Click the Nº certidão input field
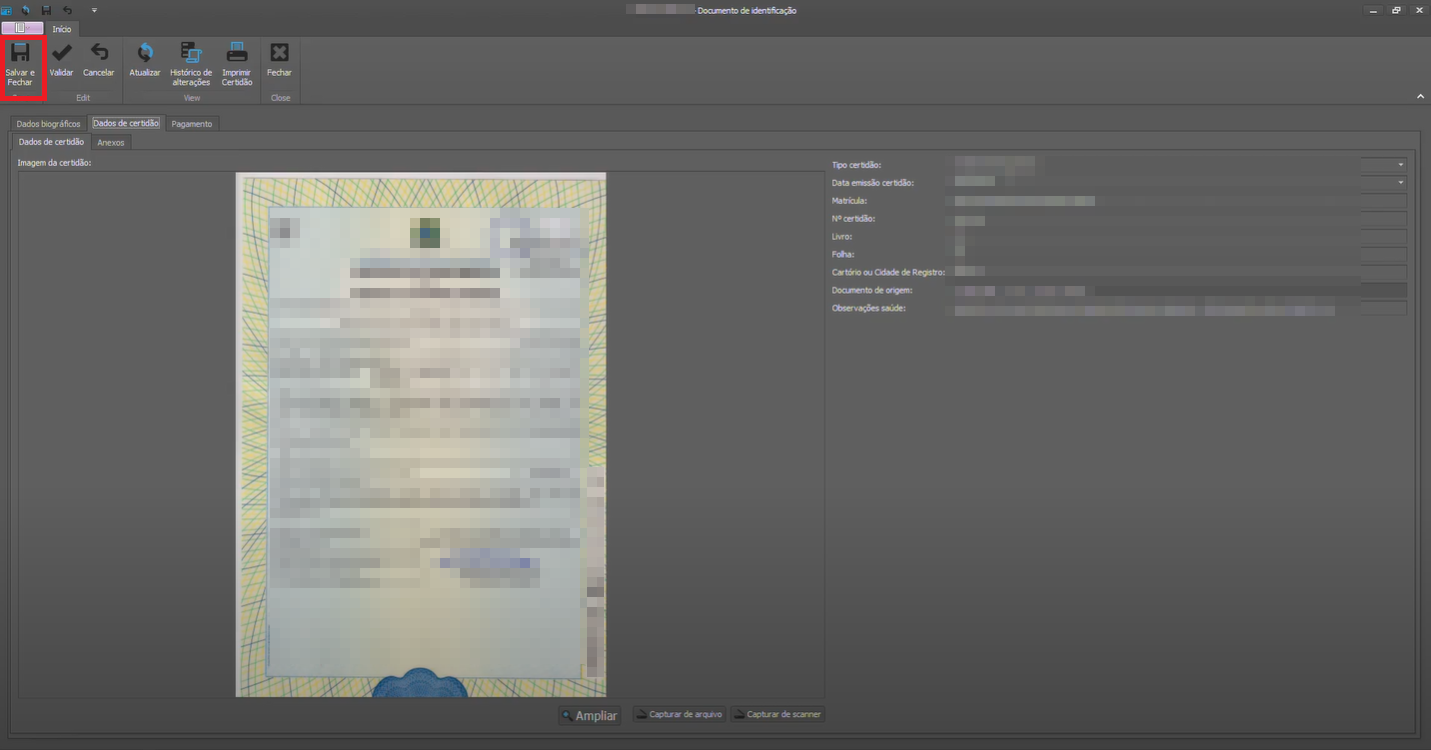The image size is (1431, 750). pyautogui.click(x=1179, y=219)
